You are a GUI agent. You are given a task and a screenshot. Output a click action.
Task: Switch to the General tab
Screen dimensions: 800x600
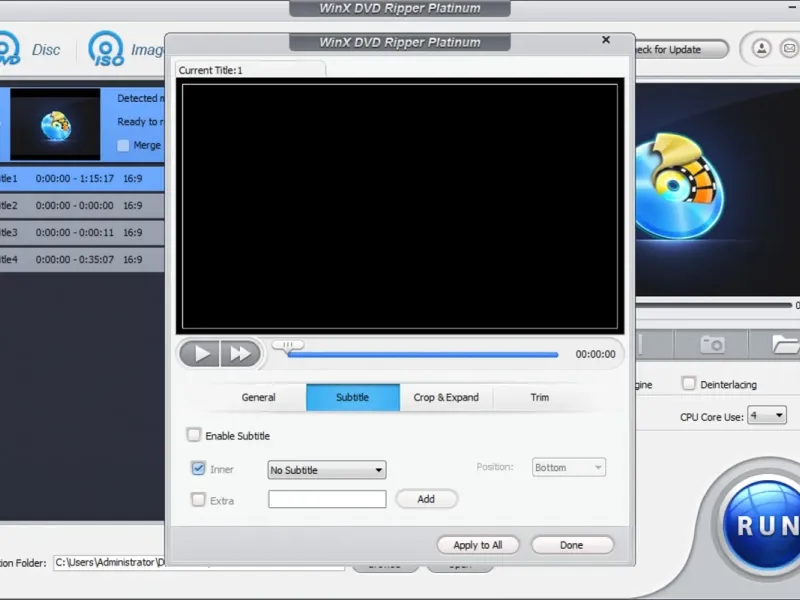pyautogui.click(x=258, y=397)
